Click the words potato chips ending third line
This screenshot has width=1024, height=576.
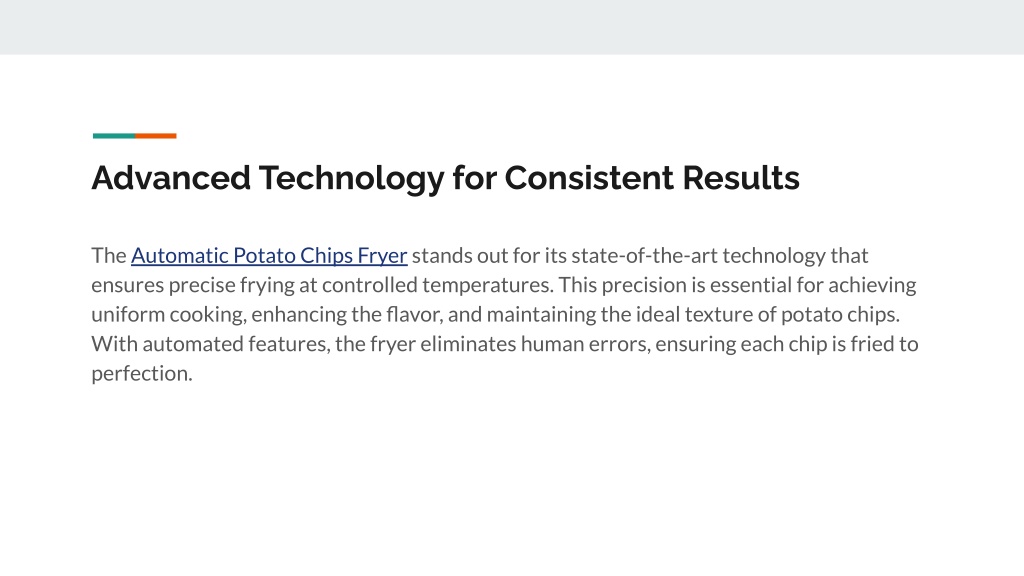[x=840, y=315]
